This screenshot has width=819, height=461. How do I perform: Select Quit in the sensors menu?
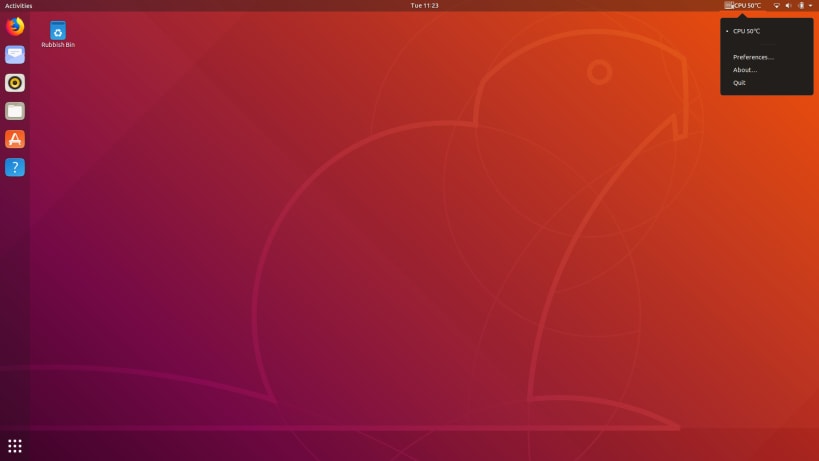coord(766,83)
